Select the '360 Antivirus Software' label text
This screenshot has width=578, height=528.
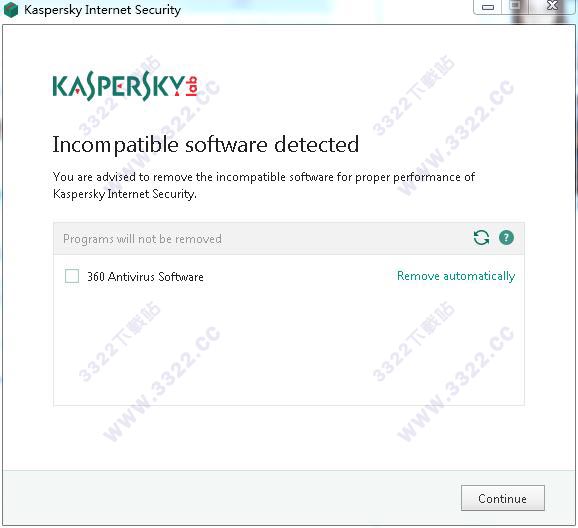[145, 277]
